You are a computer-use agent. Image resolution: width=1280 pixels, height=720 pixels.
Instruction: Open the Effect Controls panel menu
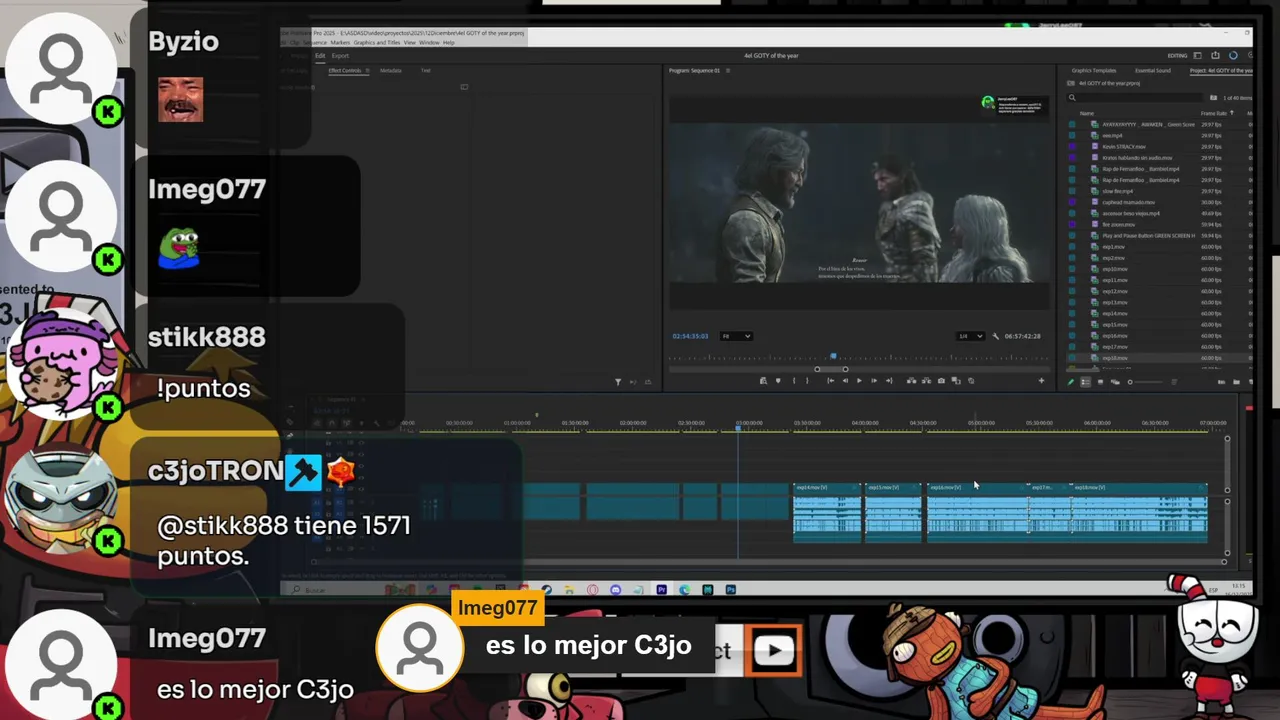[x=367, y=70]
